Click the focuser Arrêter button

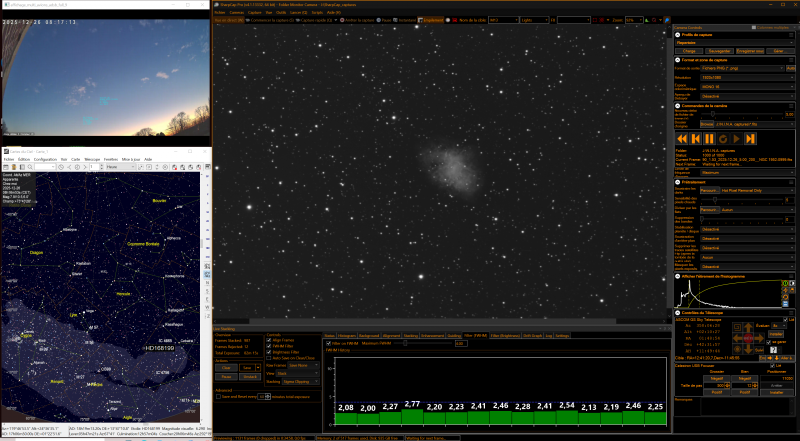[777, 385]
